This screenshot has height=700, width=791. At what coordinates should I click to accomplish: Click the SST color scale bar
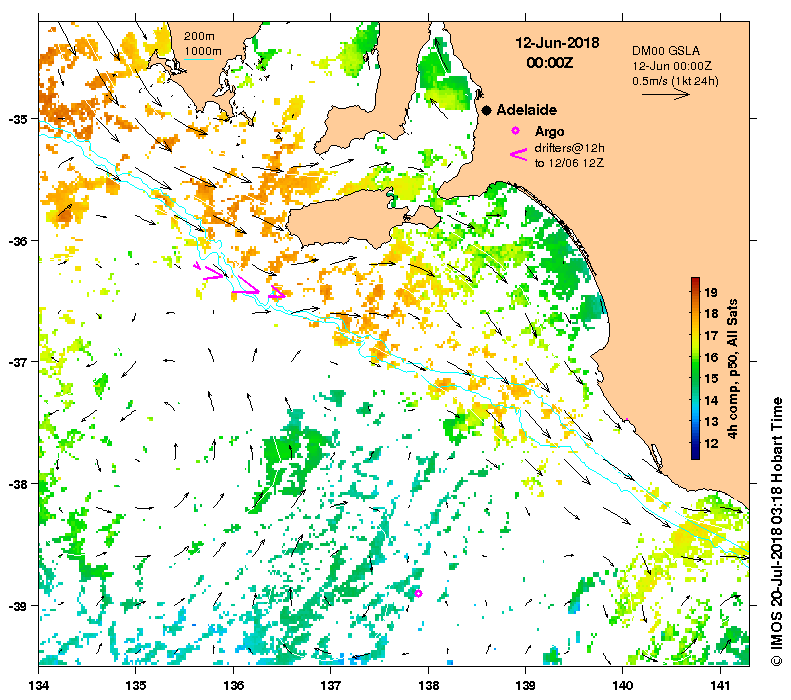coord(695,369)
